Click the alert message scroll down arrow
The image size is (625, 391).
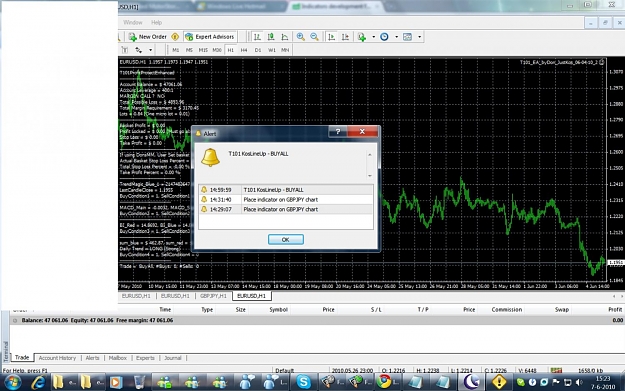[369, 175]
